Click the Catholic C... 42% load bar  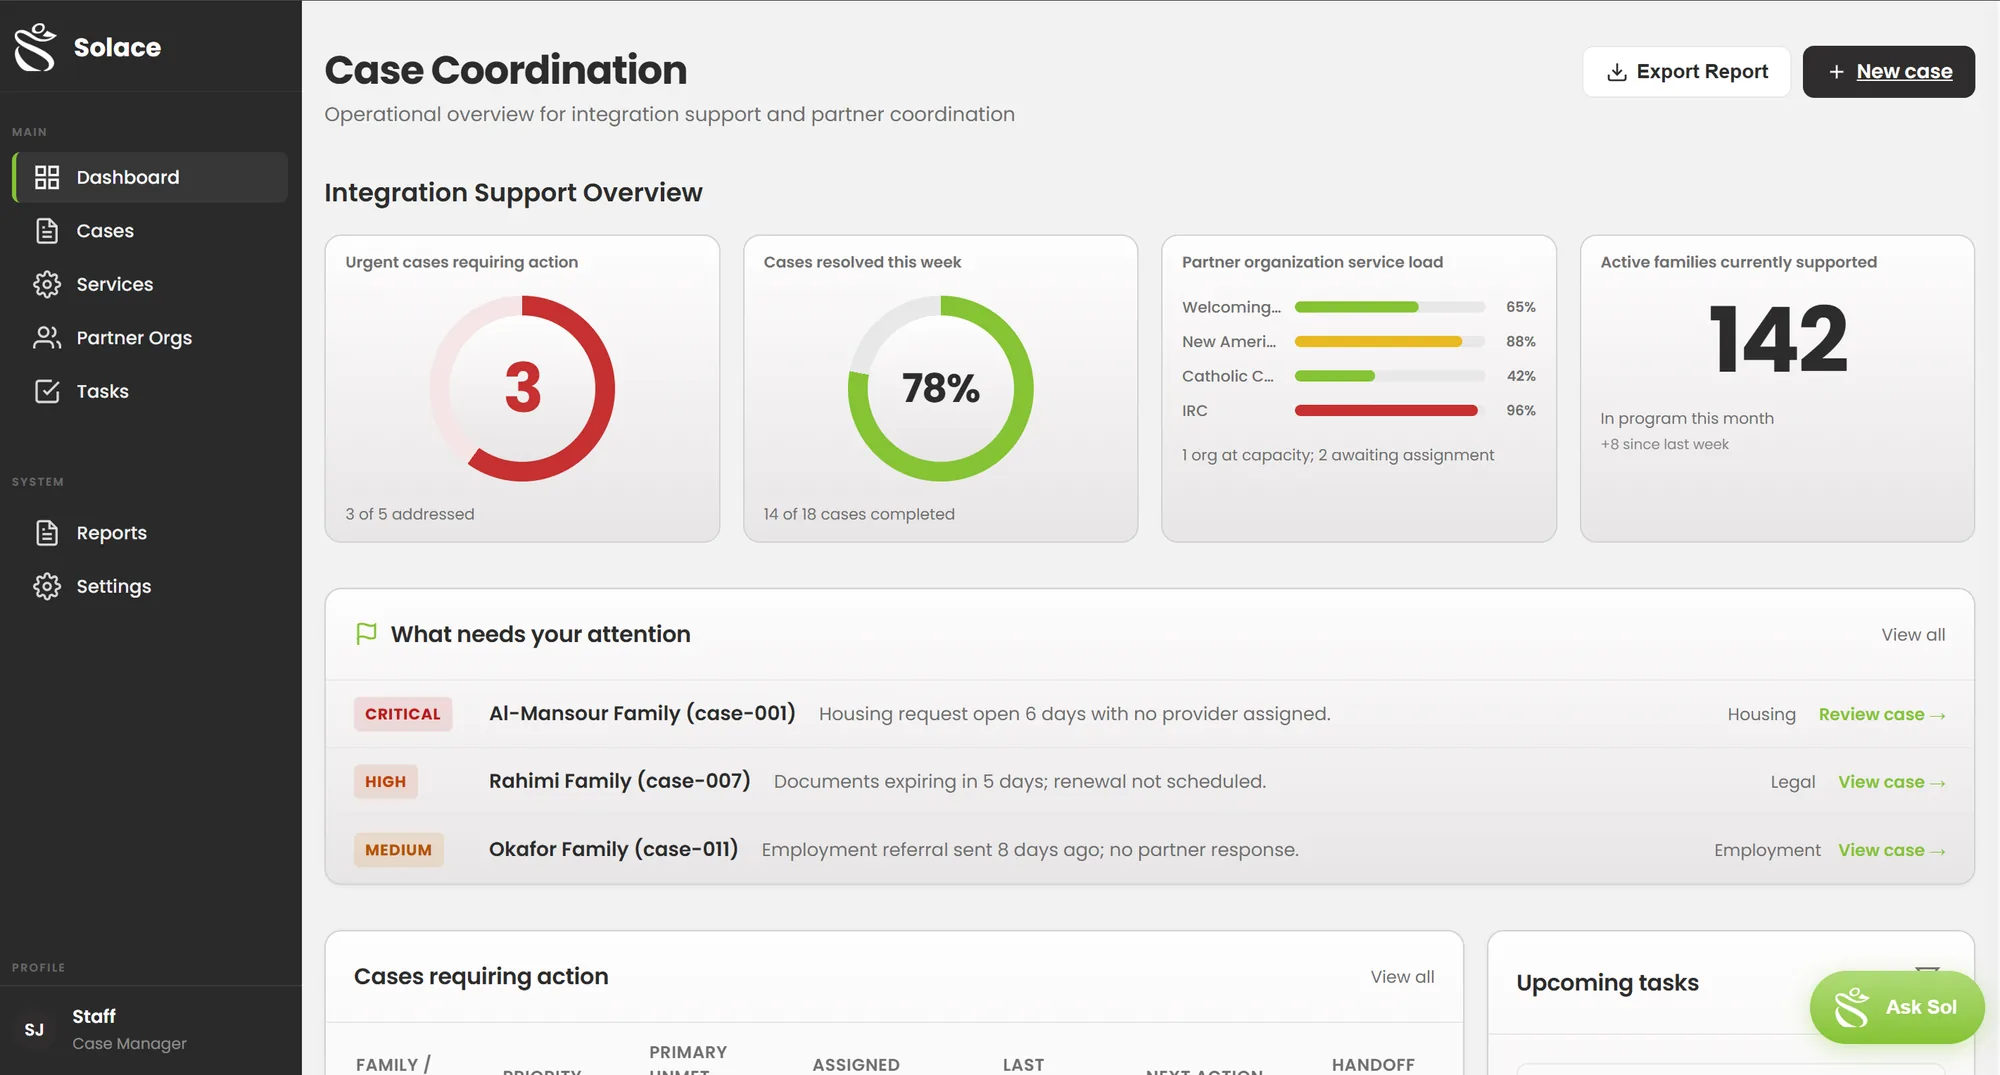pos(1389,376)
